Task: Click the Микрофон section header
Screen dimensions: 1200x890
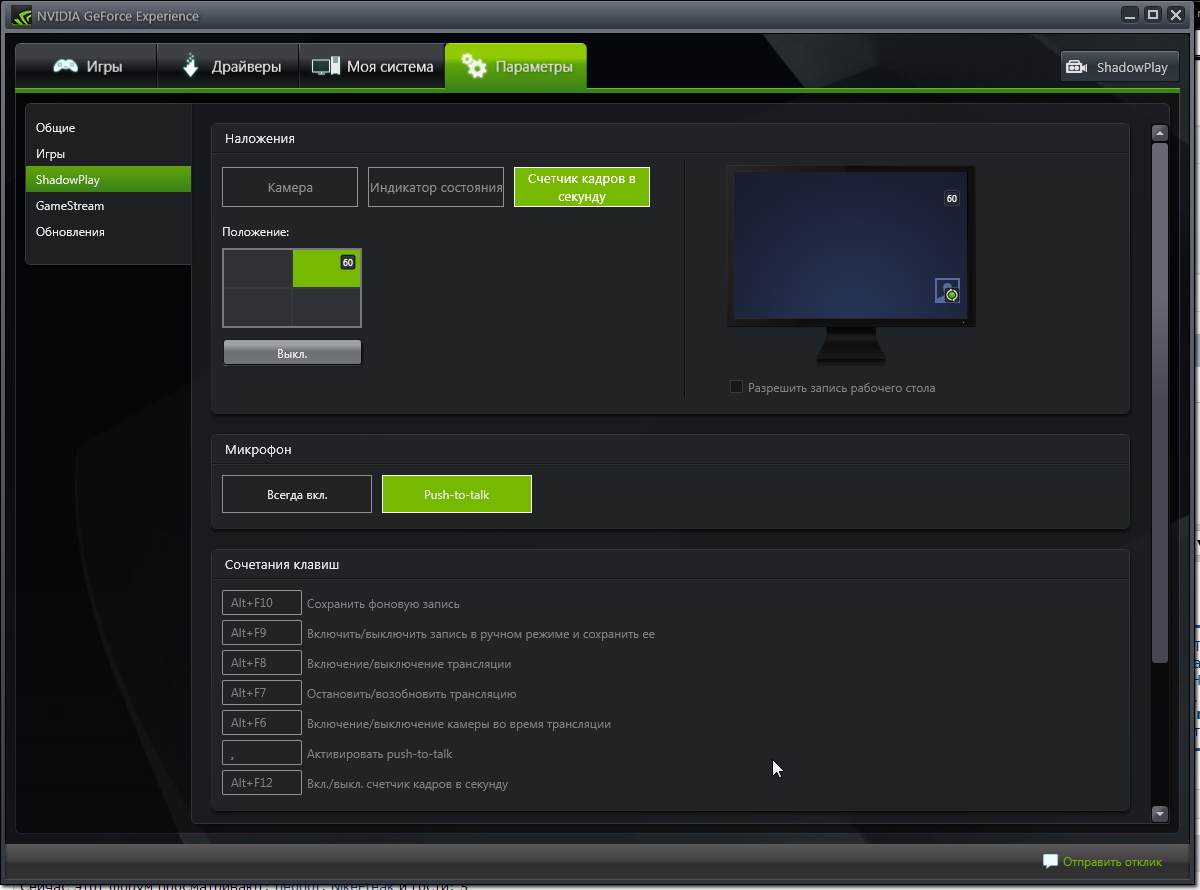Action: tap(258, 450)
